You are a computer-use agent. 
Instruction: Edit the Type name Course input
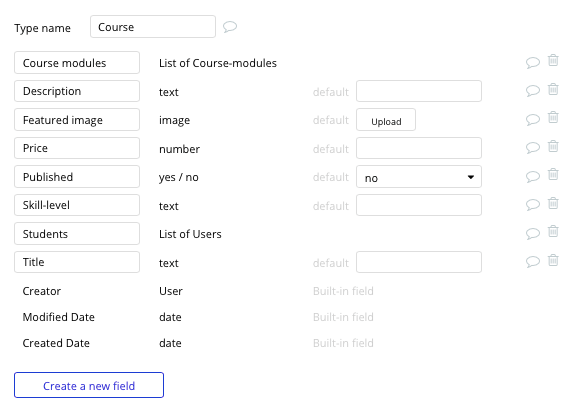pyautogui.click(x=153, y=26)
